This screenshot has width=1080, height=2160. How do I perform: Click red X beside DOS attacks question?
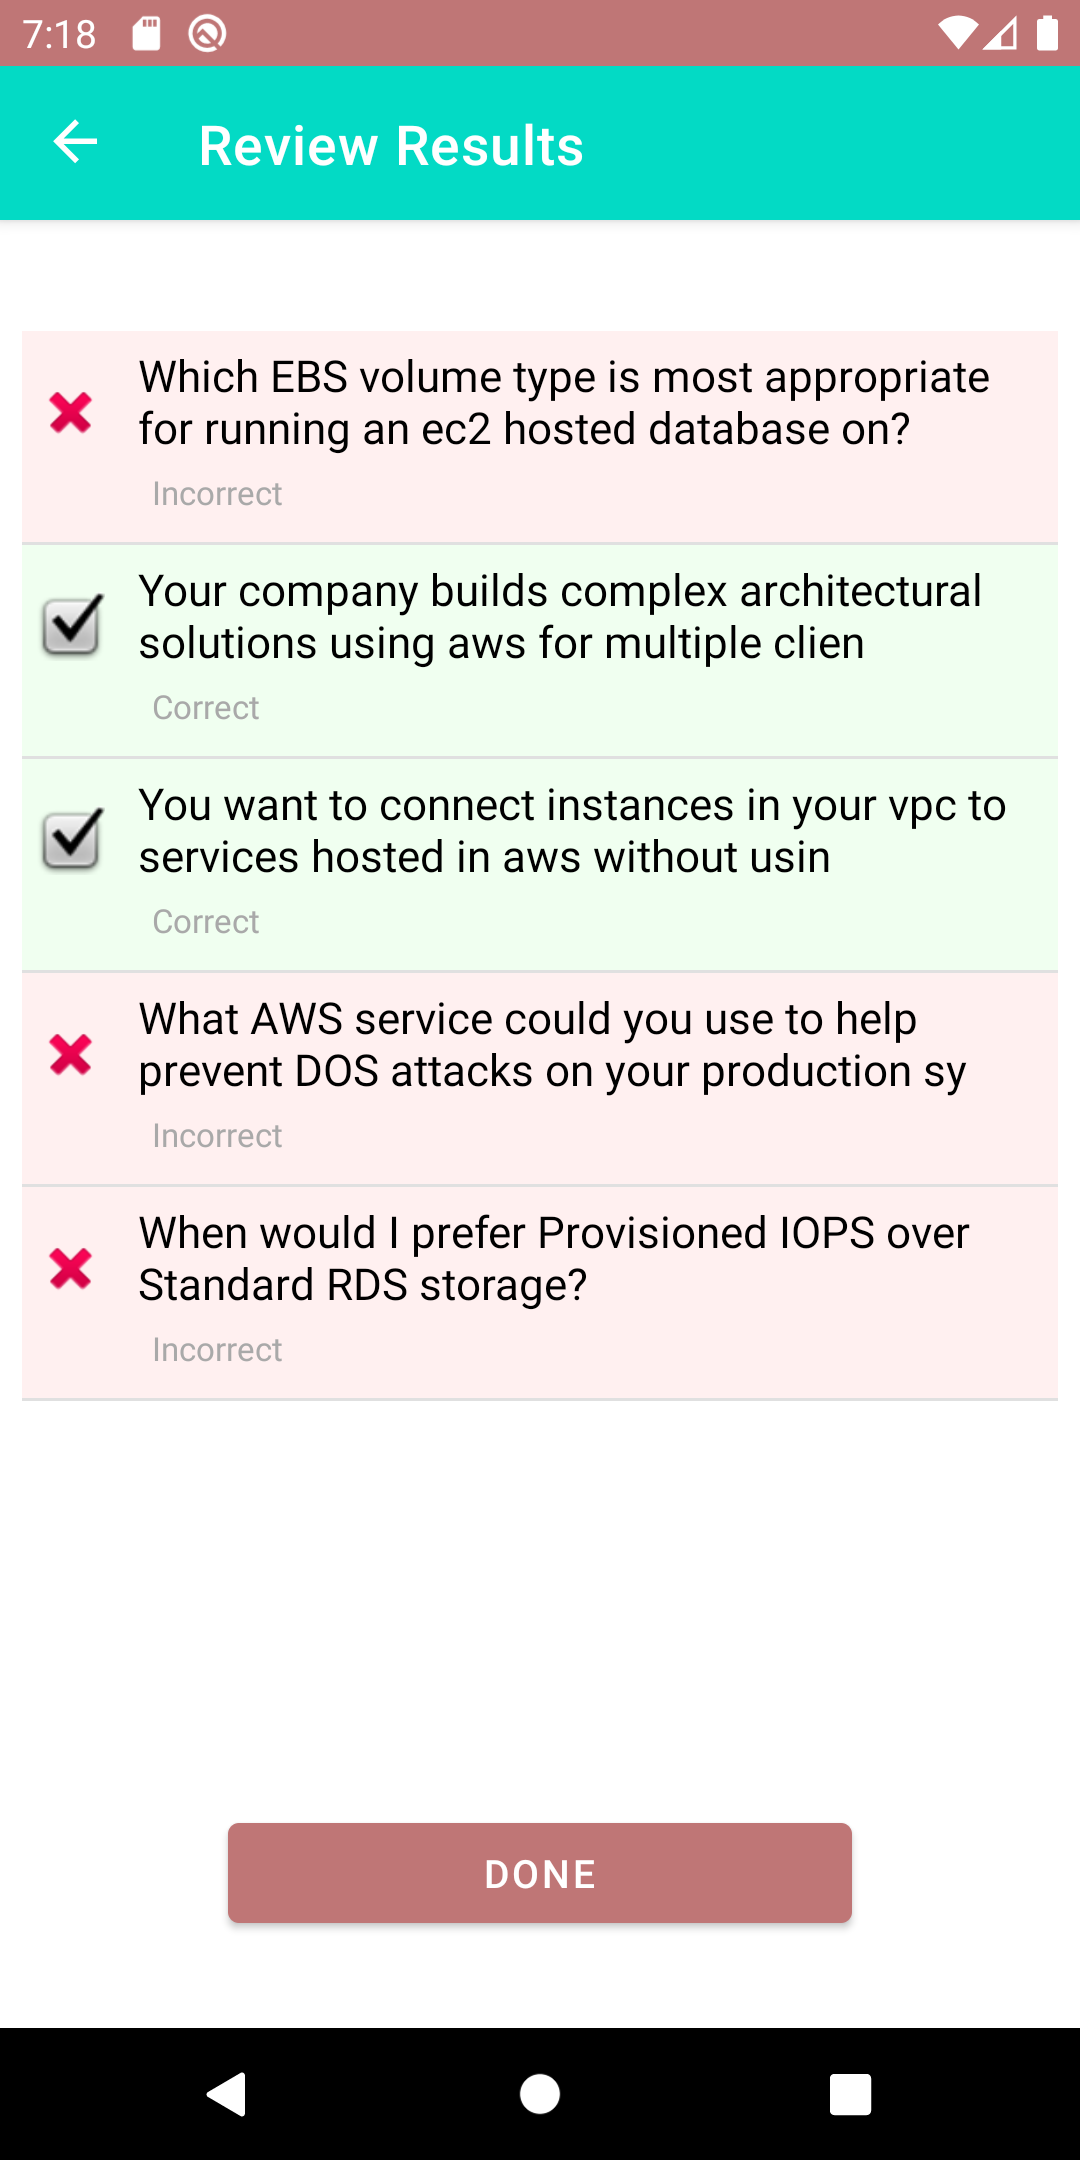tap(71, 1054)
